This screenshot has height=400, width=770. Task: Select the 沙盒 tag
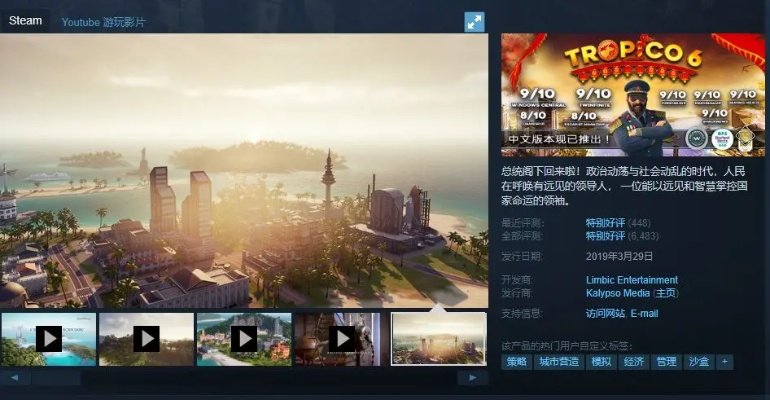click(x=699, y=362)
